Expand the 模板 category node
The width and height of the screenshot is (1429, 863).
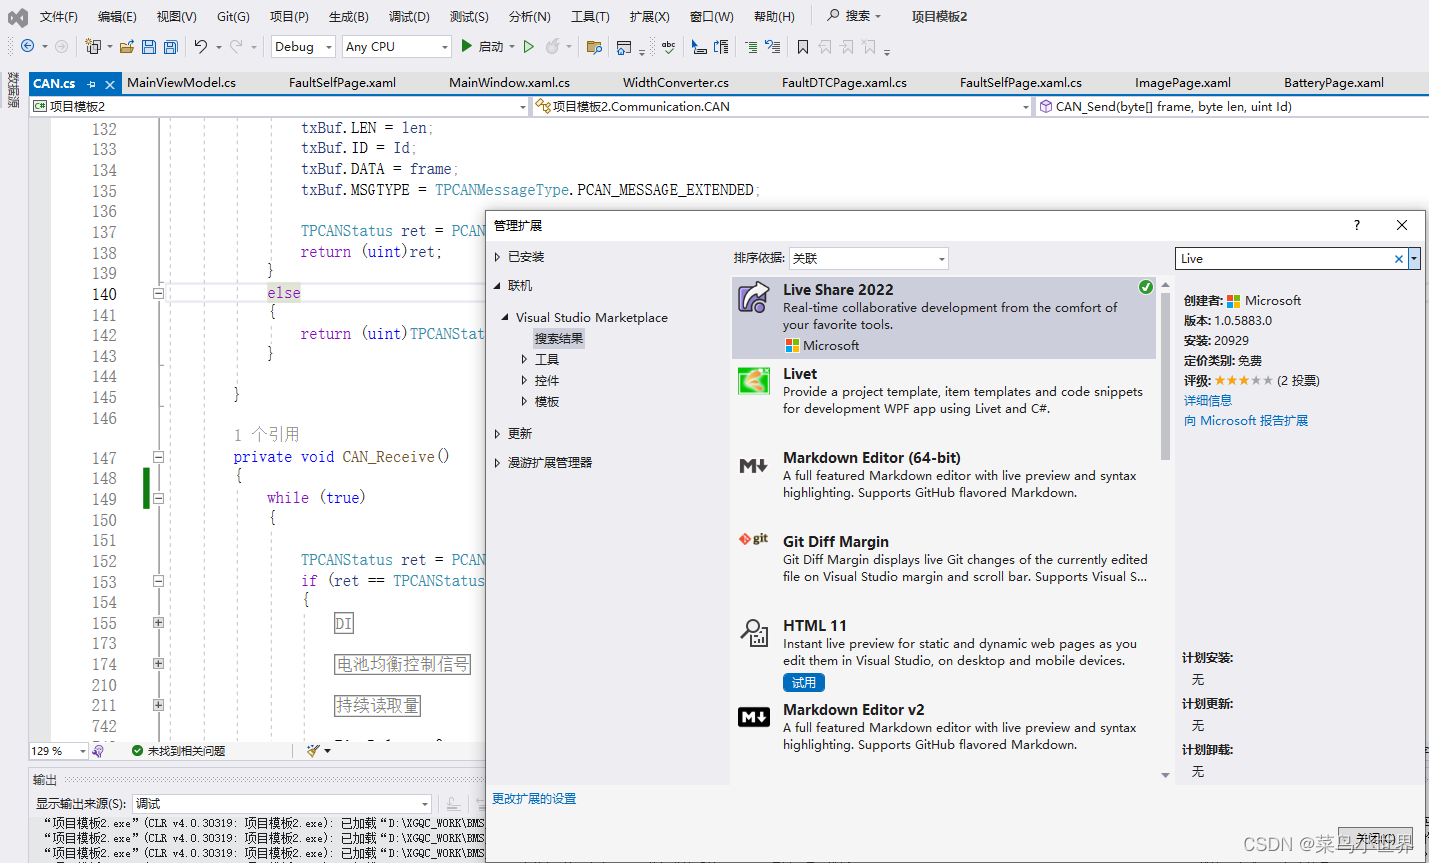click(524, 401)
